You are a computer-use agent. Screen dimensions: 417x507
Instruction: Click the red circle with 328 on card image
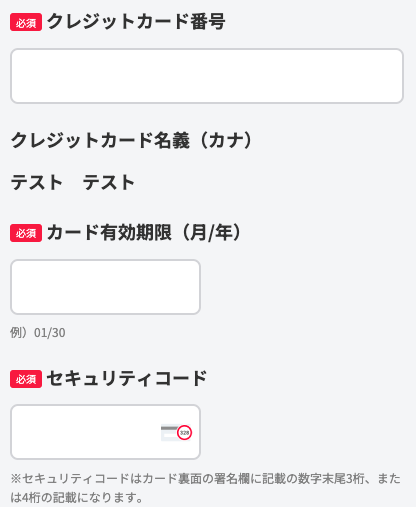click(x=184, y=433)
